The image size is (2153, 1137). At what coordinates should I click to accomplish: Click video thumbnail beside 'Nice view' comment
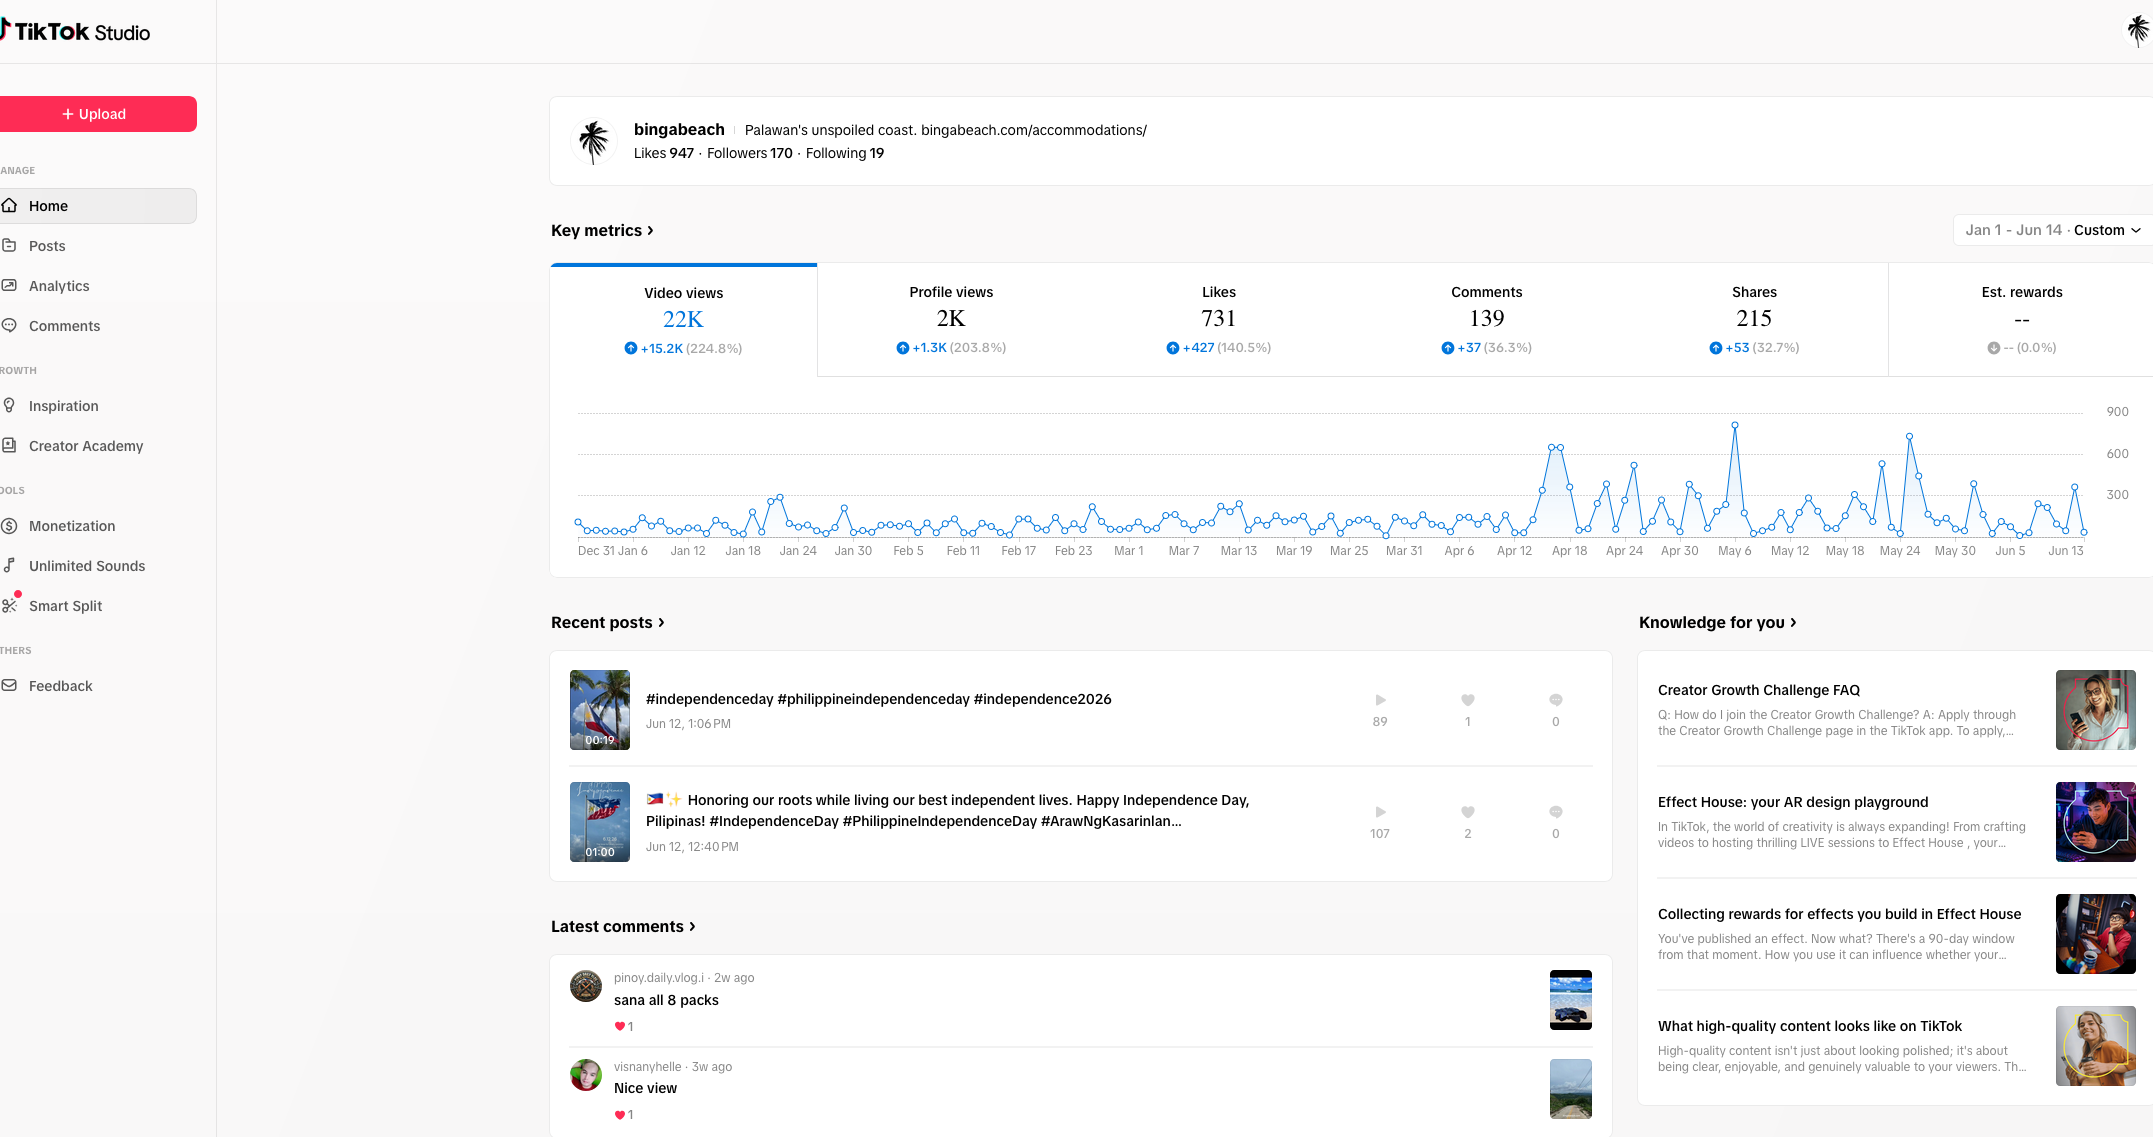pos(1571,1089)
